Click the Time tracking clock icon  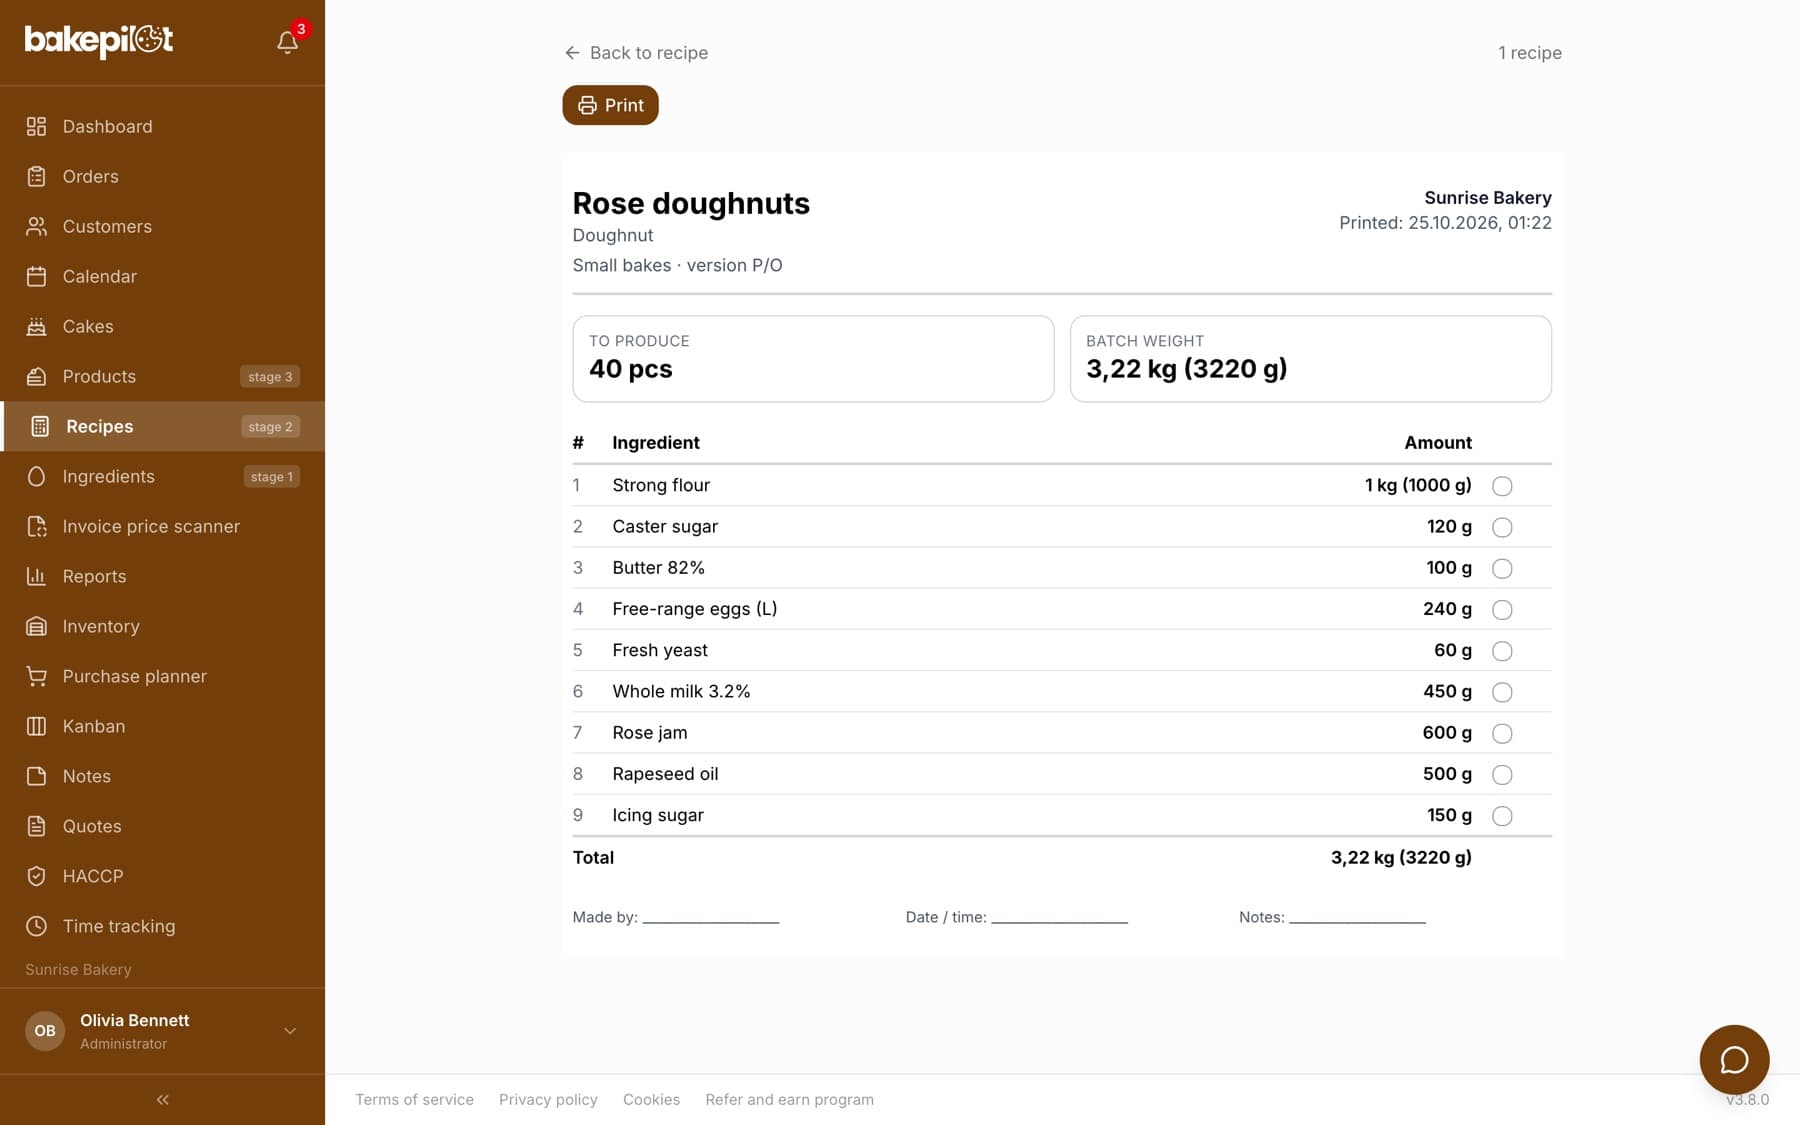[36, 926]
